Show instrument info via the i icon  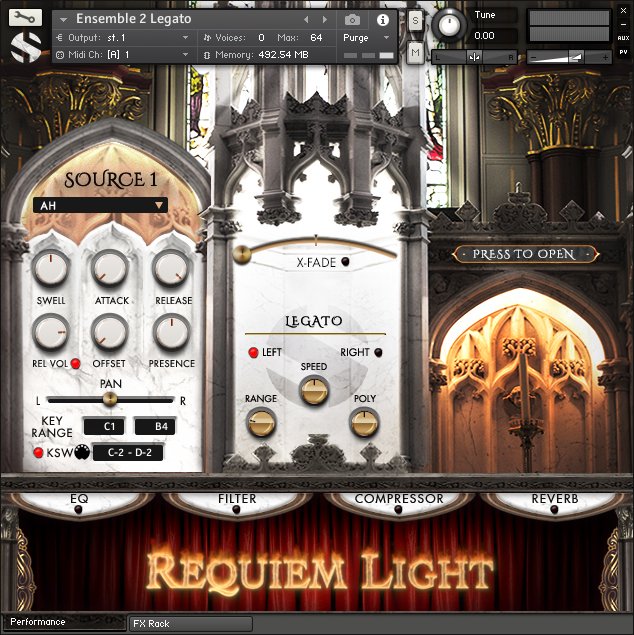pos(382,19)
